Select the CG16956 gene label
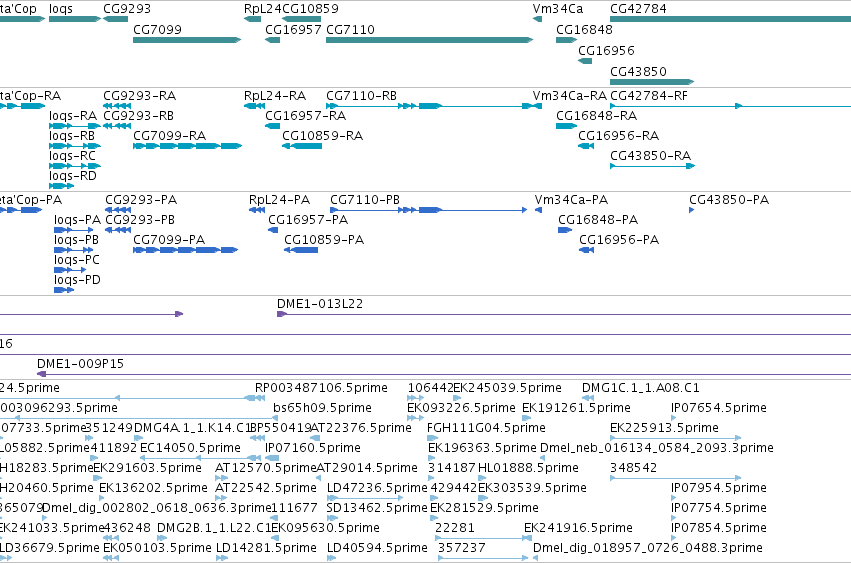This screenshot has width=851, height=563. (x=606, y=50)
